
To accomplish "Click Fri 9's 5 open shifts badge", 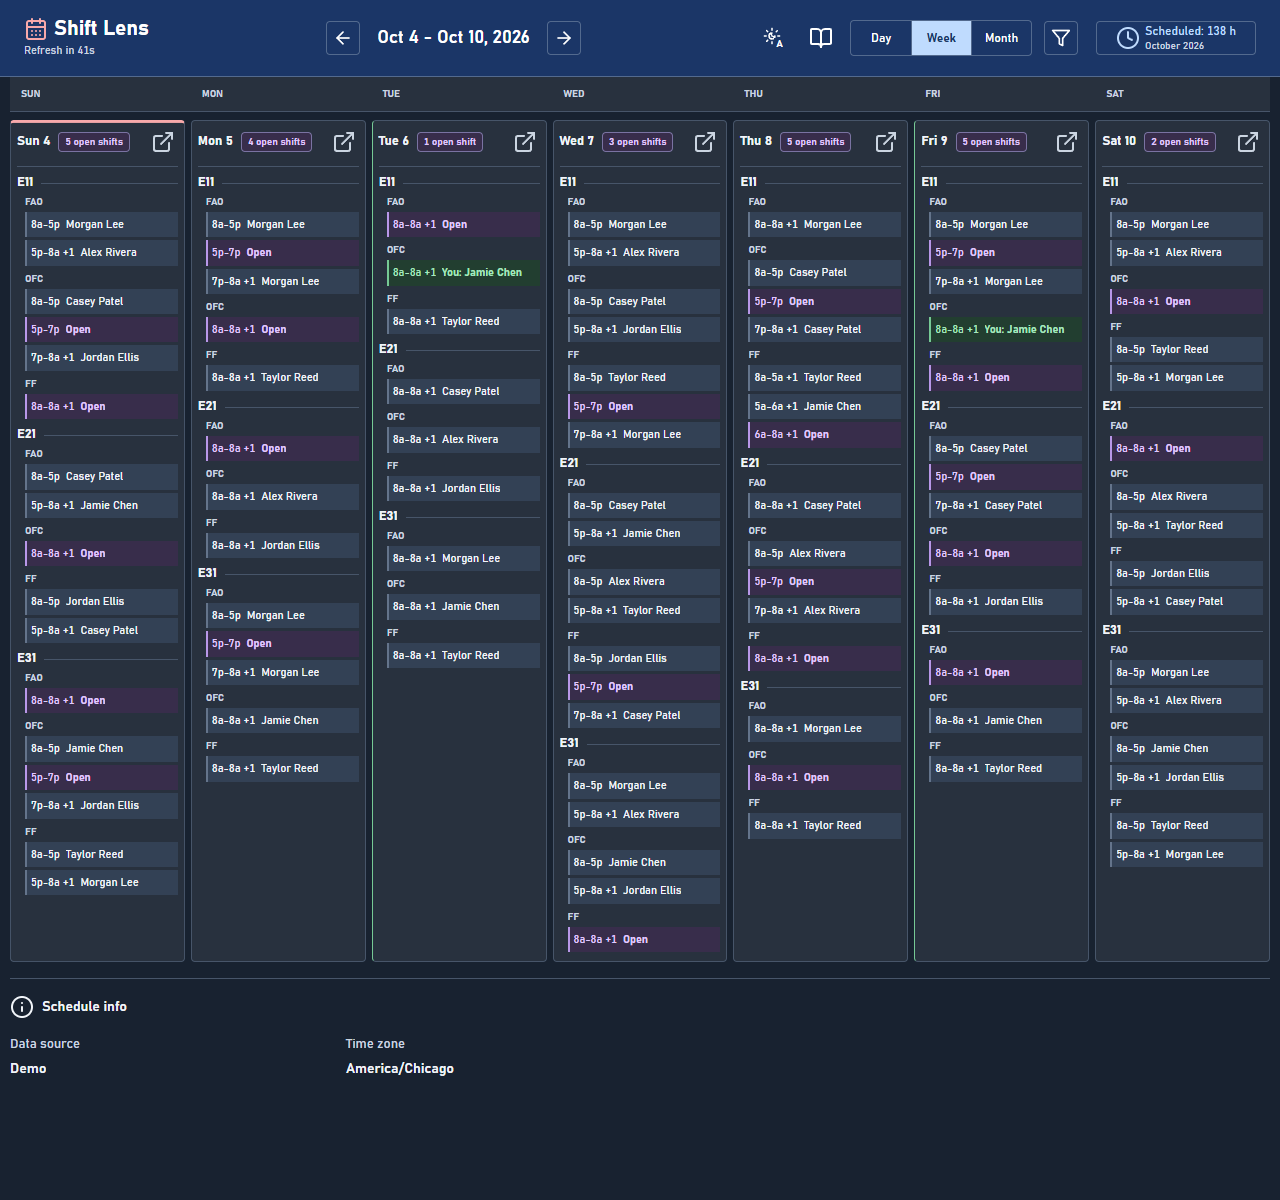I will (x=992, y=142).
